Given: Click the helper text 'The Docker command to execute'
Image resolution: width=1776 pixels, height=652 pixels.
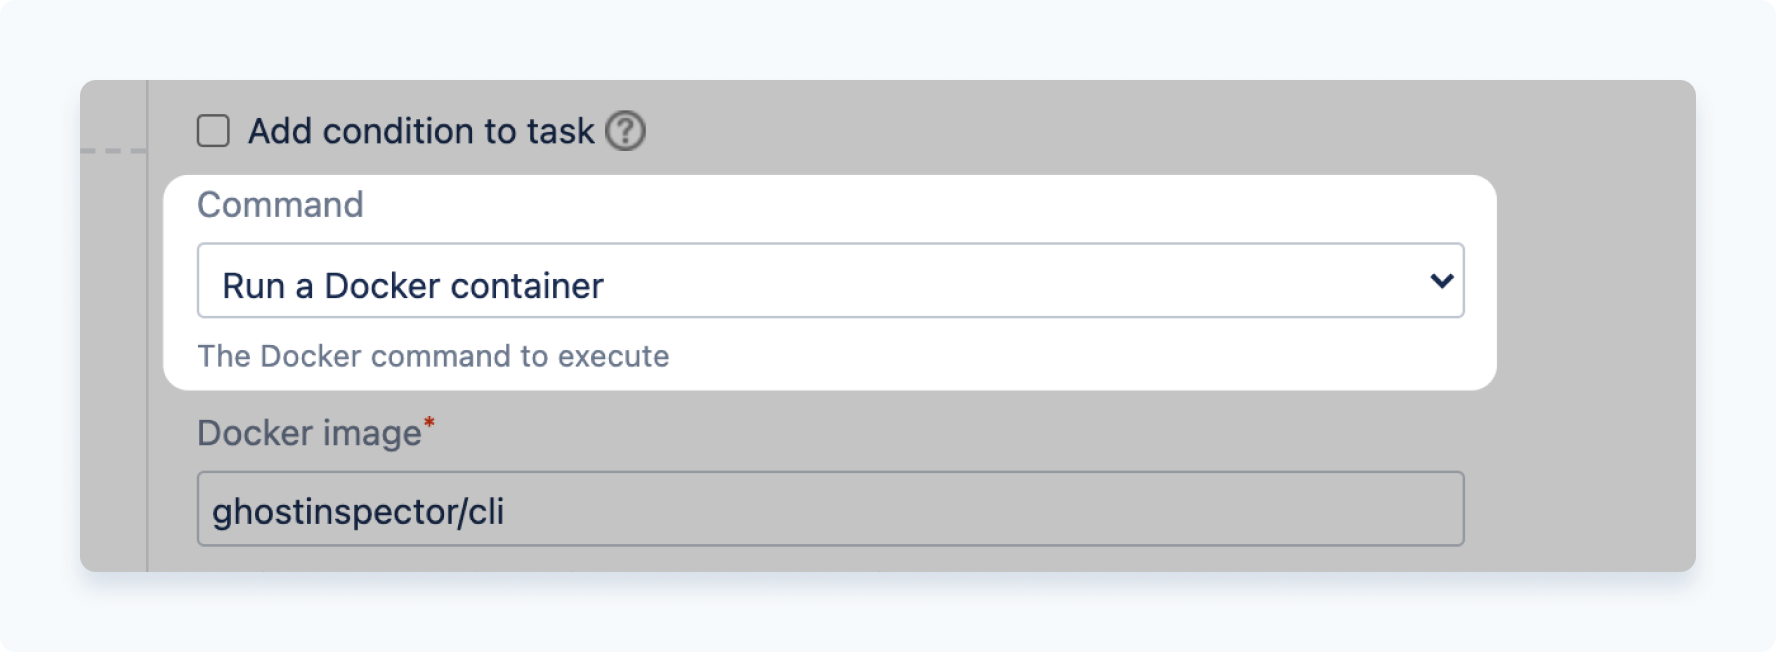Looking at the screenshot, I should pos(433,356).
